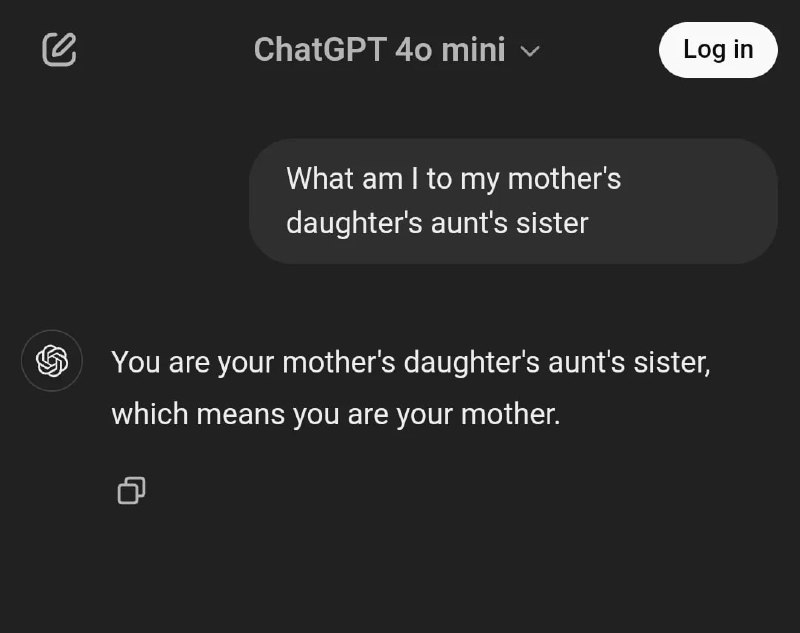Screen dimensions: 800x633
Task: Click the word 'mother's' in user message
Action: click(565, 179)
